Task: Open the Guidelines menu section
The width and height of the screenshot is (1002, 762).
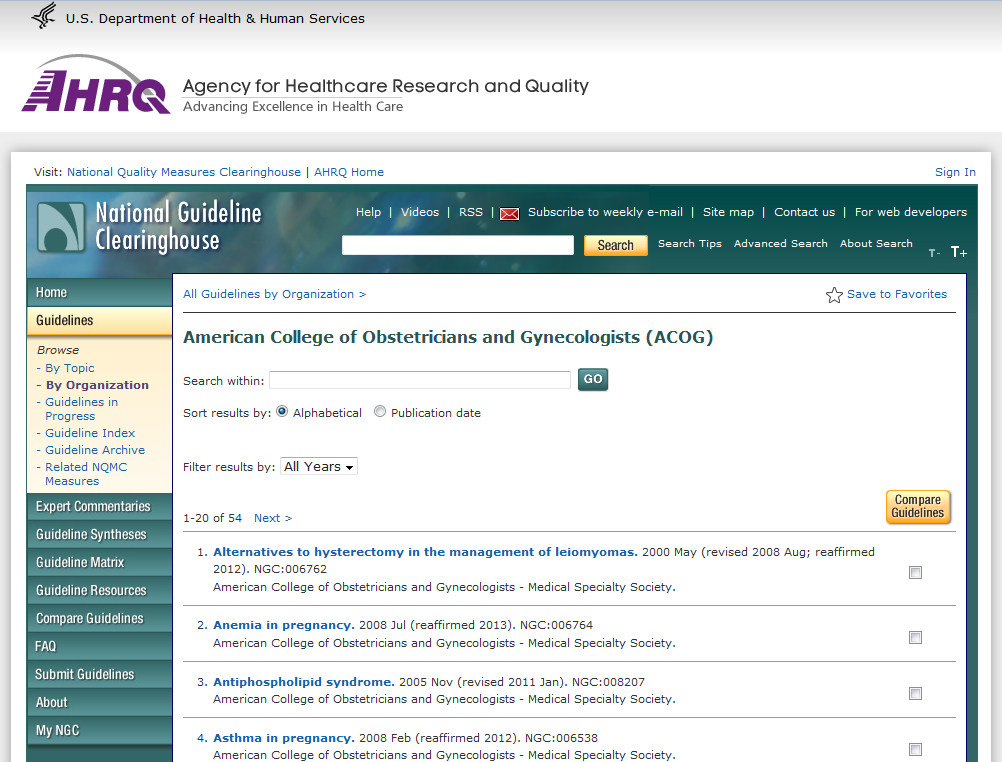Action: pos(100,321)
